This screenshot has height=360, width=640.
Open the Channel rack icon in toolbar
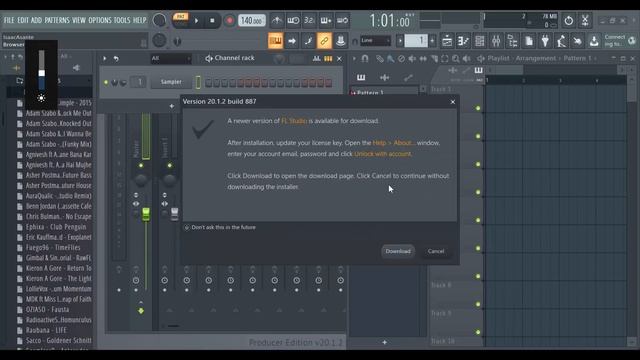click(x=480, y=41)
